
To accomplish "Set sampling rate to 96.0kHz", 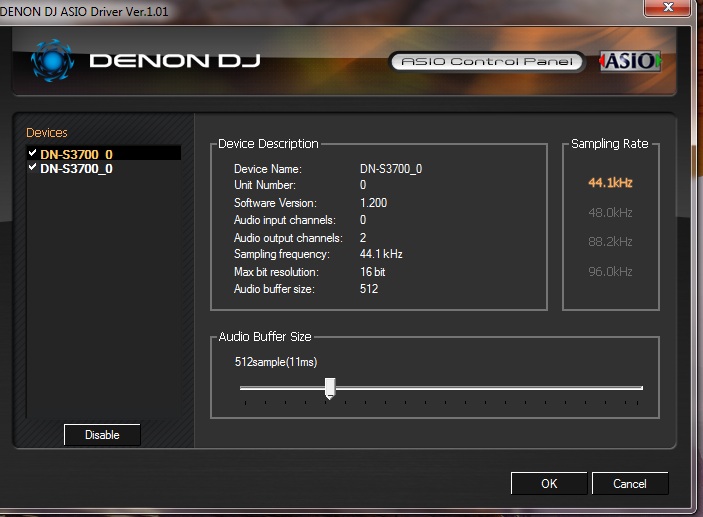I will 609,272.
